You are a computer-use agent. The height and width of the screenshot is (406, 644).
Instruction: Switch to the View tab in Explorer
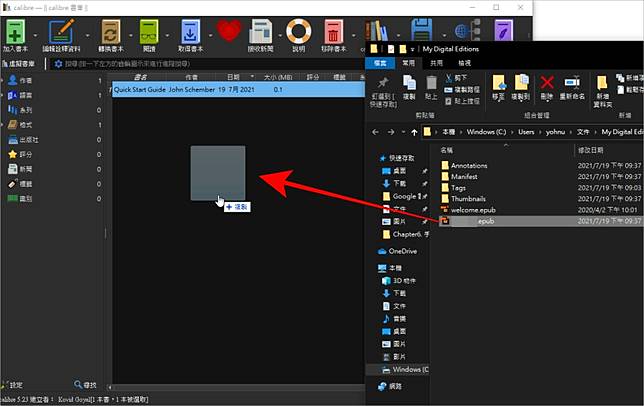click(x=464, y=63)
